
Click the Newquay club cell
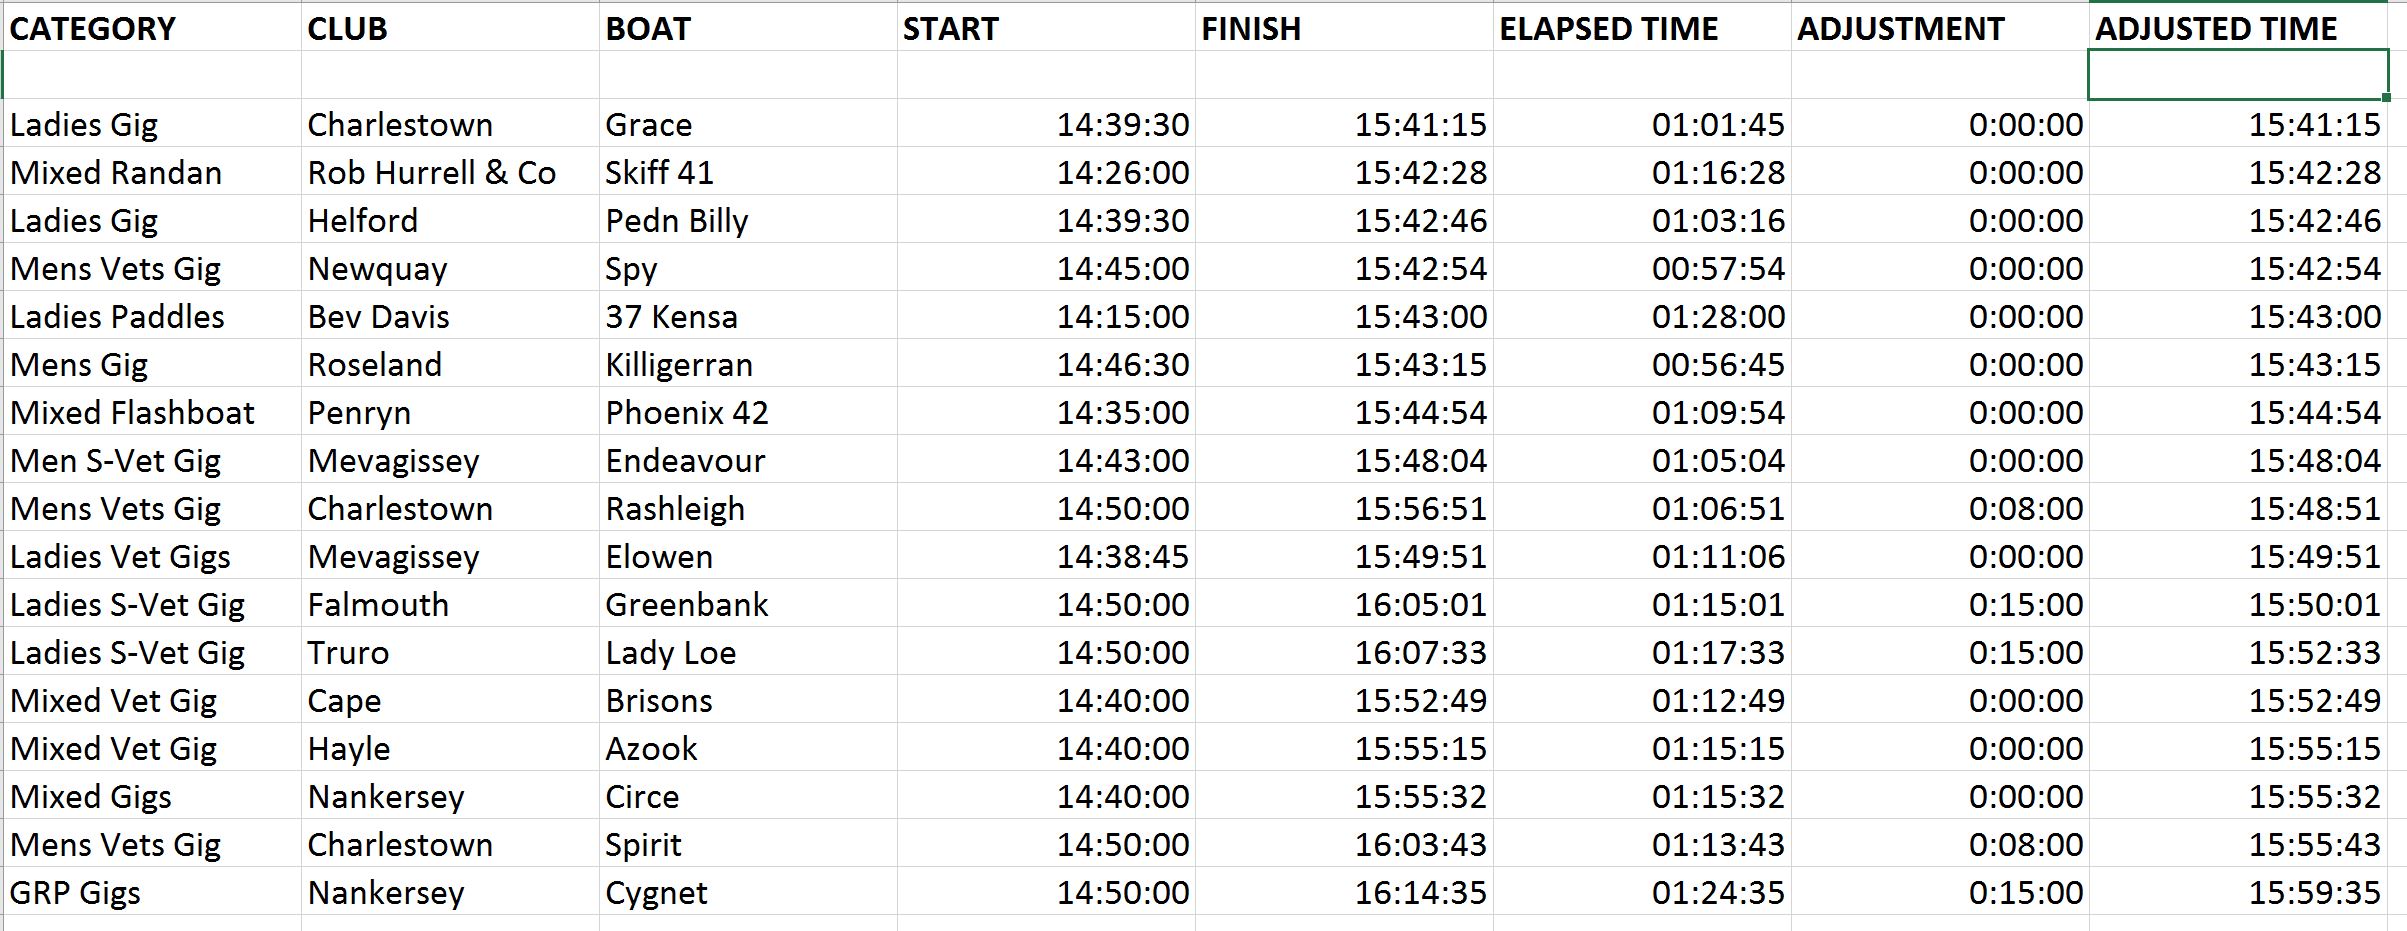click(450, 268)
